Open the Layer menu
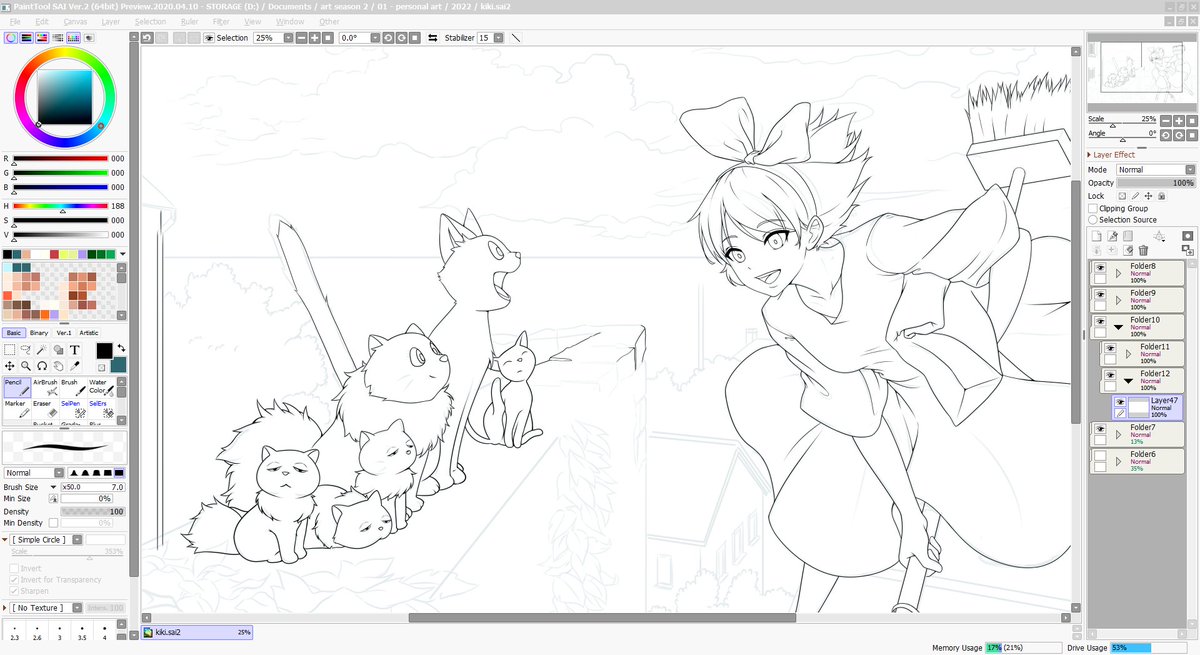 (110, 21)
